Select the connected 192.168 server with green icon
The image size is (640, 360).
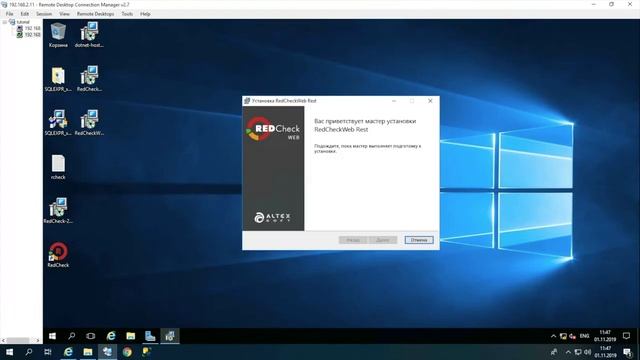coord(29,35)
